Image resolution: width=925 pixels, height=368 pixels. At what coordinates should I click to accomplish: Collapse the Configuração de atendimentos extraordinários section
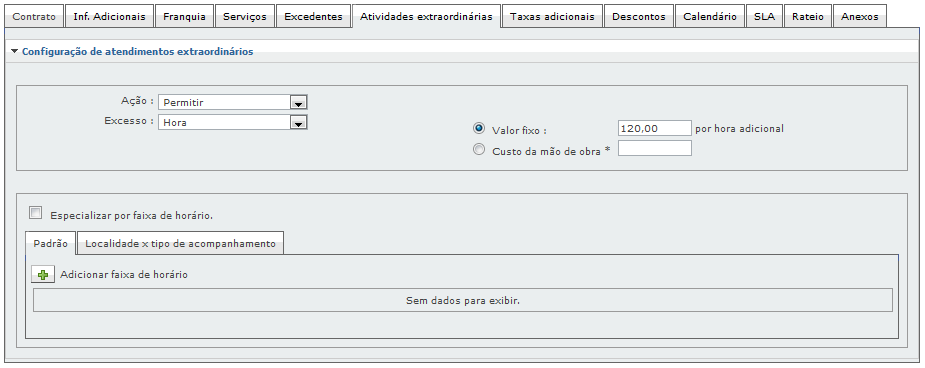click(x=15, y=52)
